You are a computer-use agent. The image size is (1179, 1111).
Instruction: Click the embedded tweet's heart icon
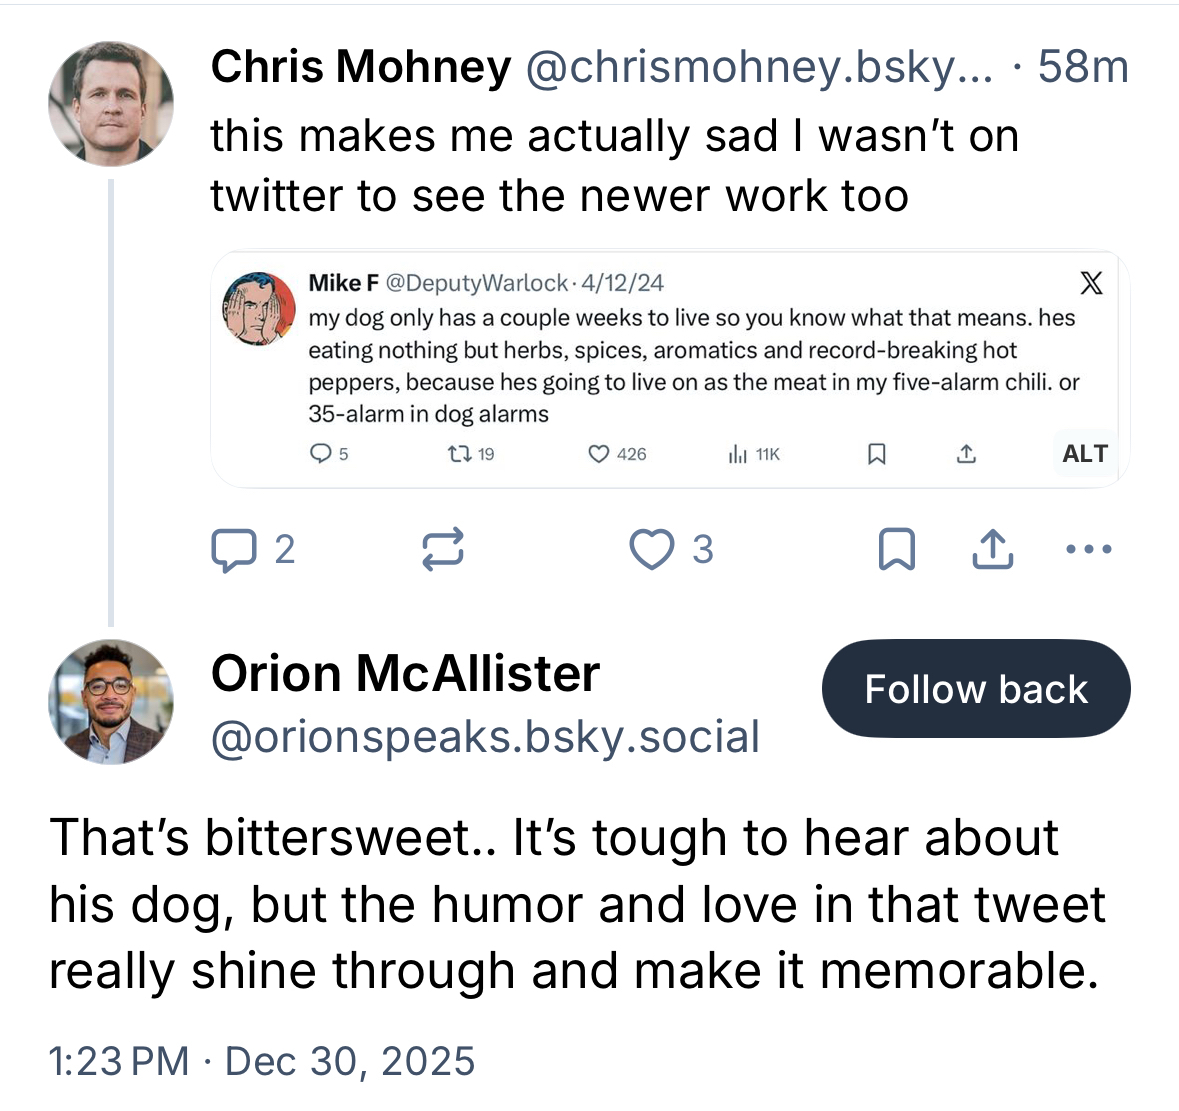point(598,454)
